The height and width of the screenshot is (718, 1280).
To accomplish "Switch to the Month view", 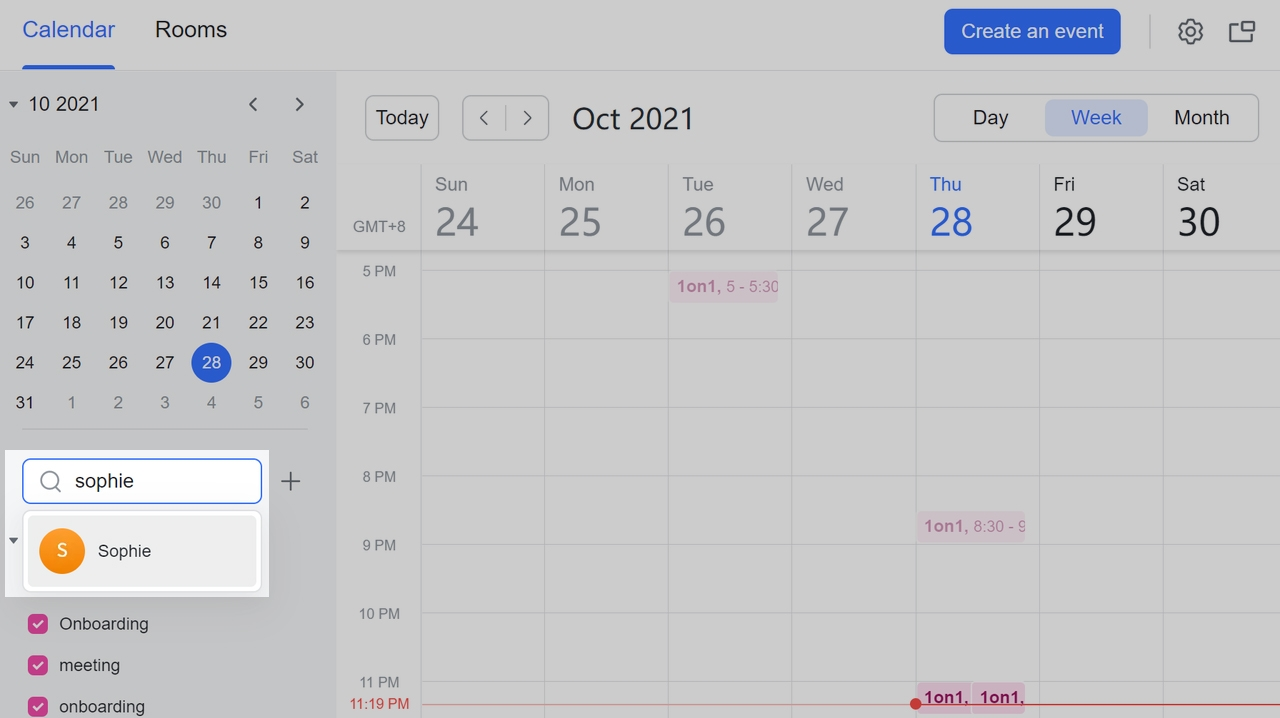I will [1201, 118].
